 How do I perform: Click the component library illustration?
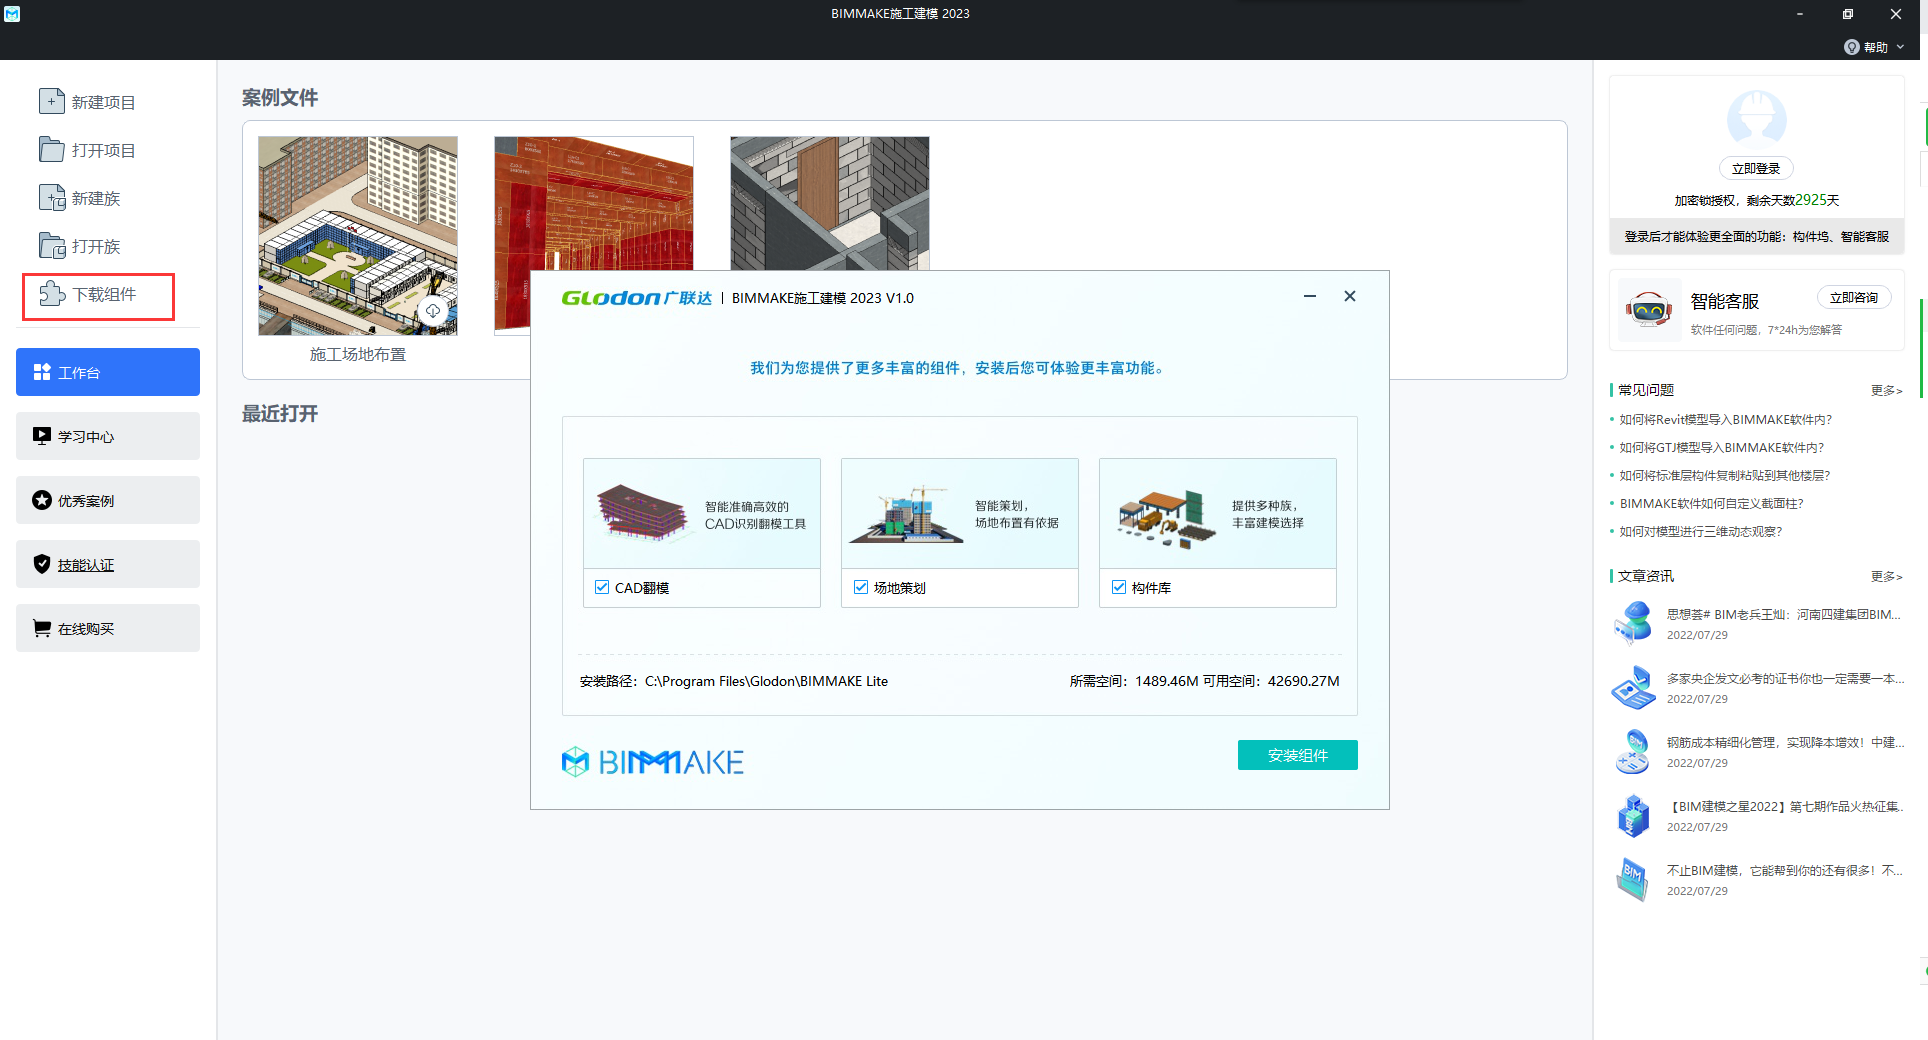pyautogui.click(x=1167, y=519)
